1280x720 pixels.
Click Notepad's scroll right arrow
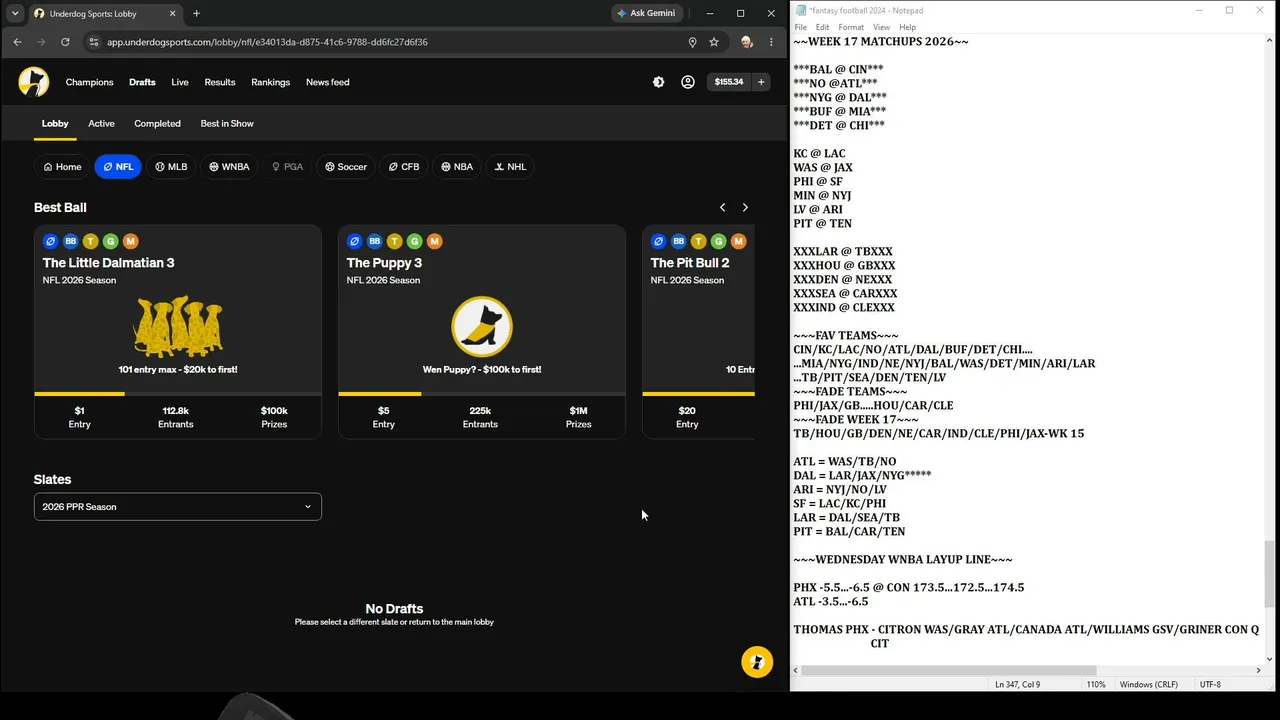(1258, 671)
